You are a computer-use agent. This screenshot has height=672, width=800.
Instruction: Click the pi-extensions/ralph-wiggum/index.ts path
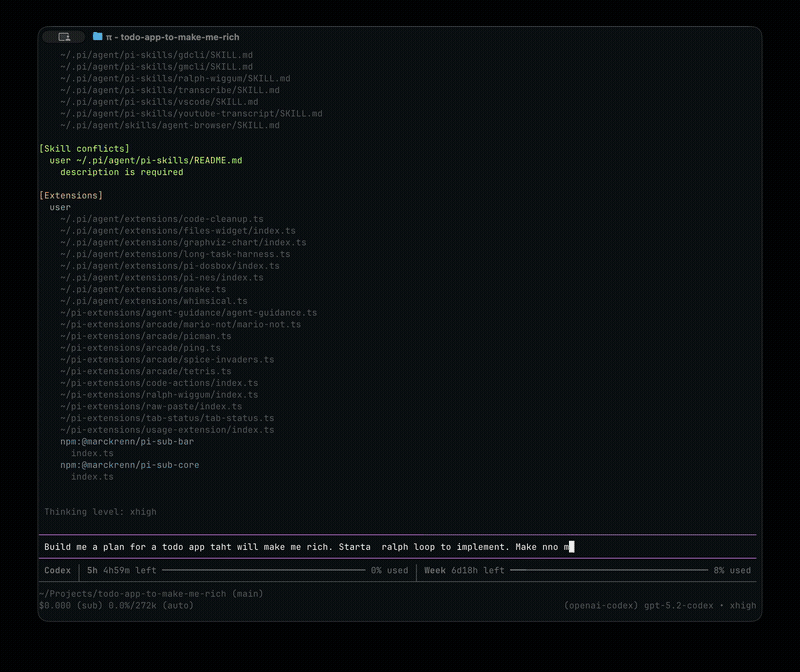[159, 395]
